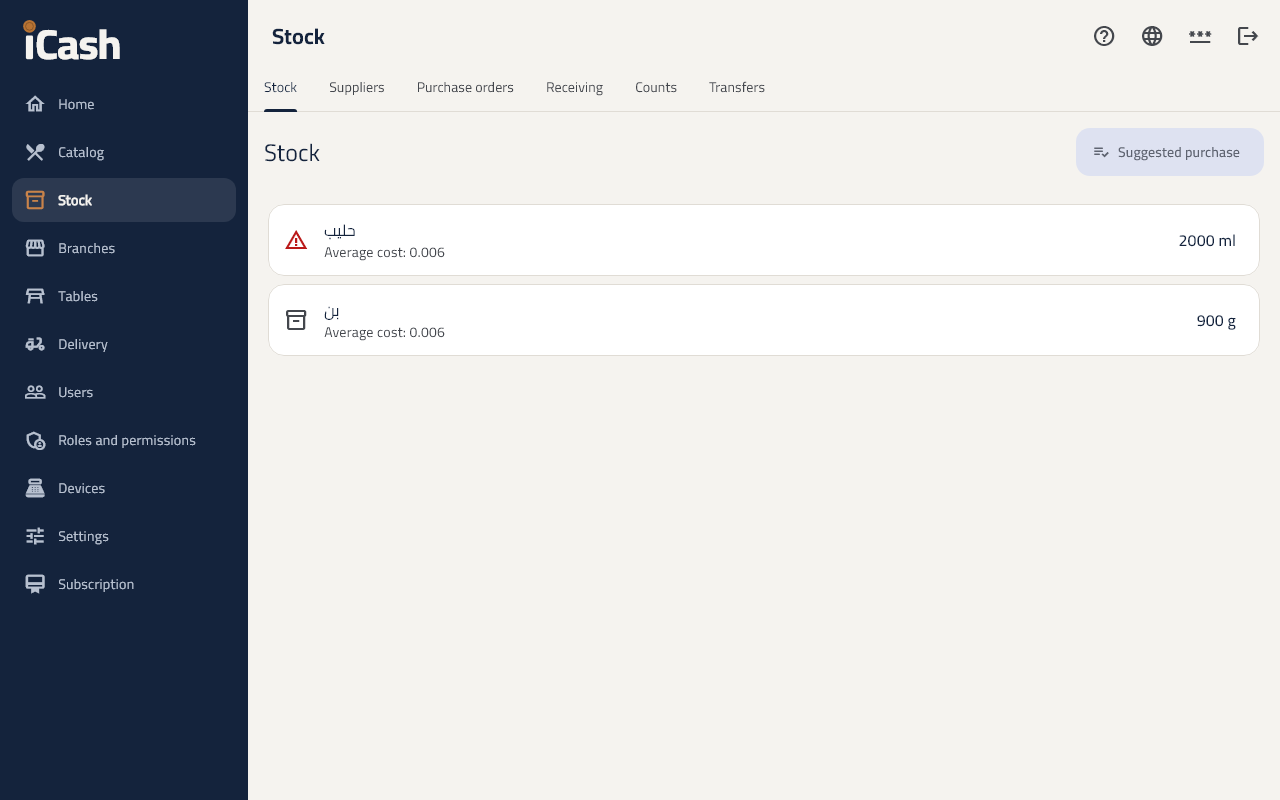Open Devices in the sidebar
This screenshot has height=800, width=1280.
tap(124, 488)
